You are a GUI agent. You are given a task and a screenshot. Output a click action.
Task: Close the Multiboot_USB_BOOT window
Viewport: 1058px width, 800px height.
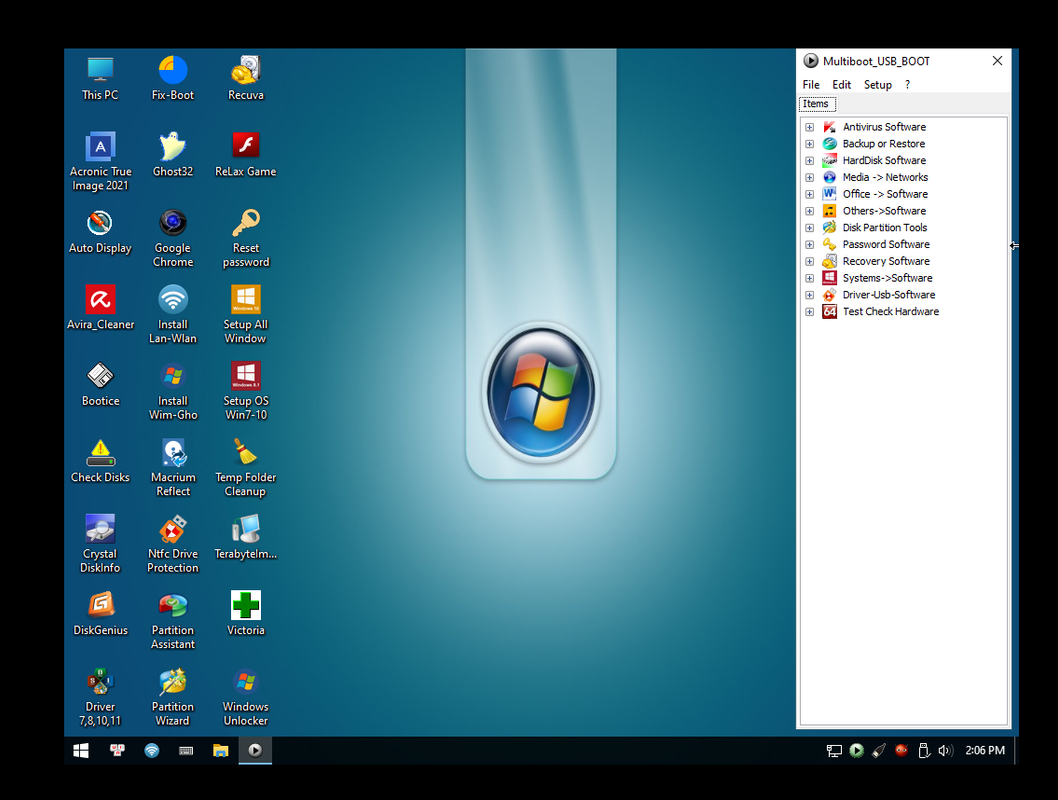(x=997, y=61)
